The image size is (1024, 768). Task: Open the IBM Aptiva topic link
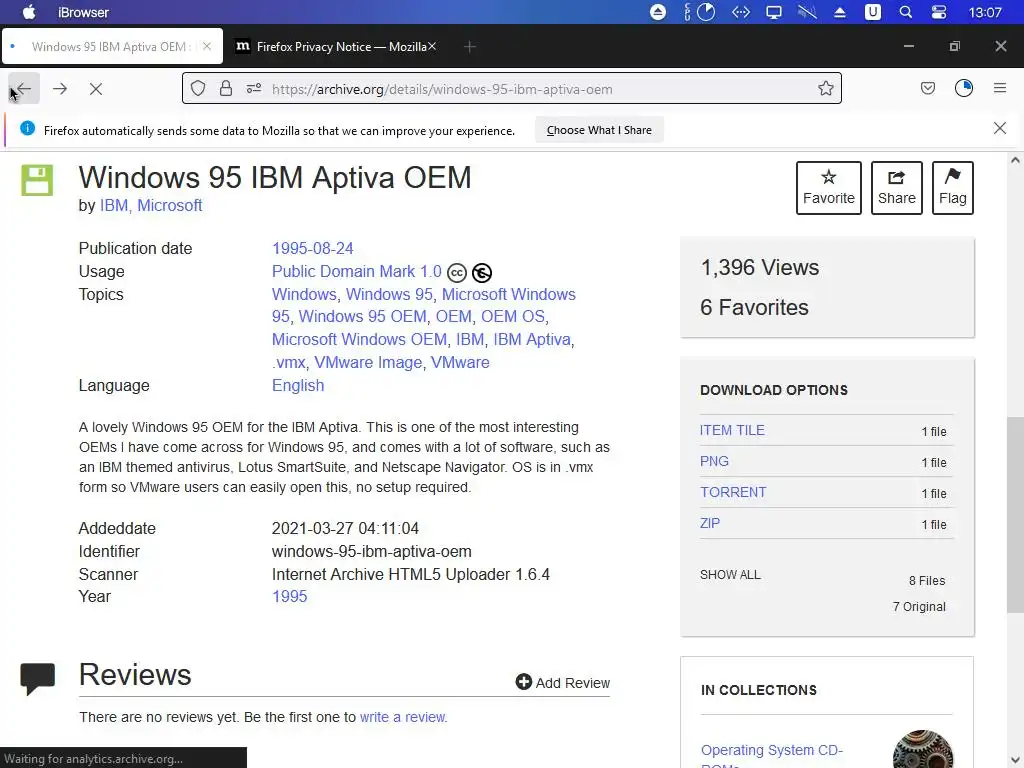point(532,340)
